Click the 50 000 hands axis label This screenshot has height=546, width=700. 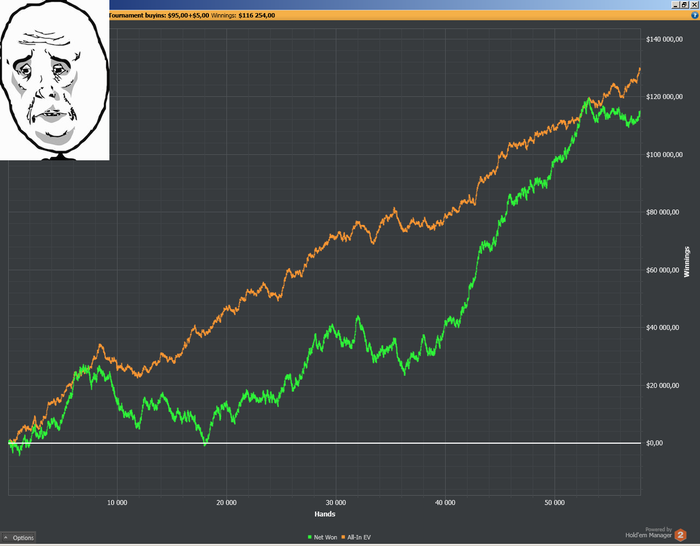(x=554, y=503)
